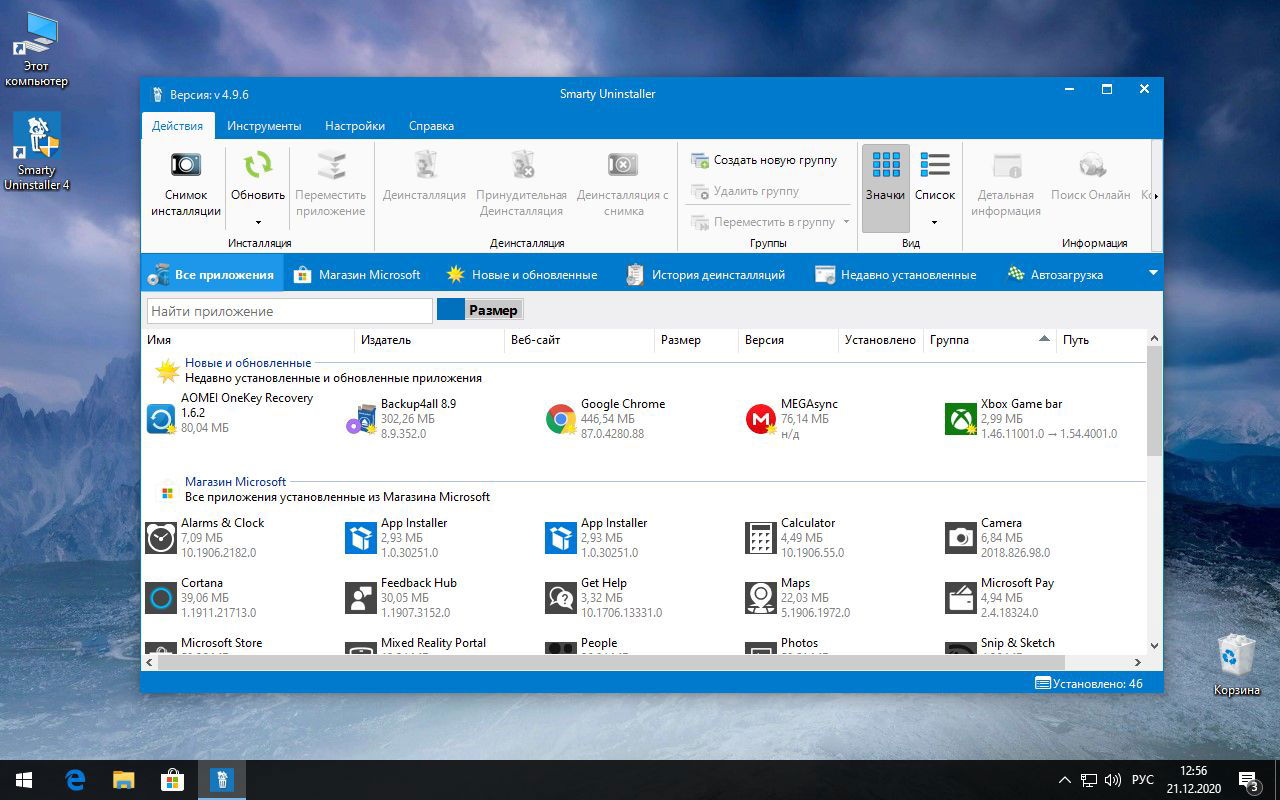The image size is (1280, 800).
Task: Select the Microsoft Pay icon
Action: point(961,597)
